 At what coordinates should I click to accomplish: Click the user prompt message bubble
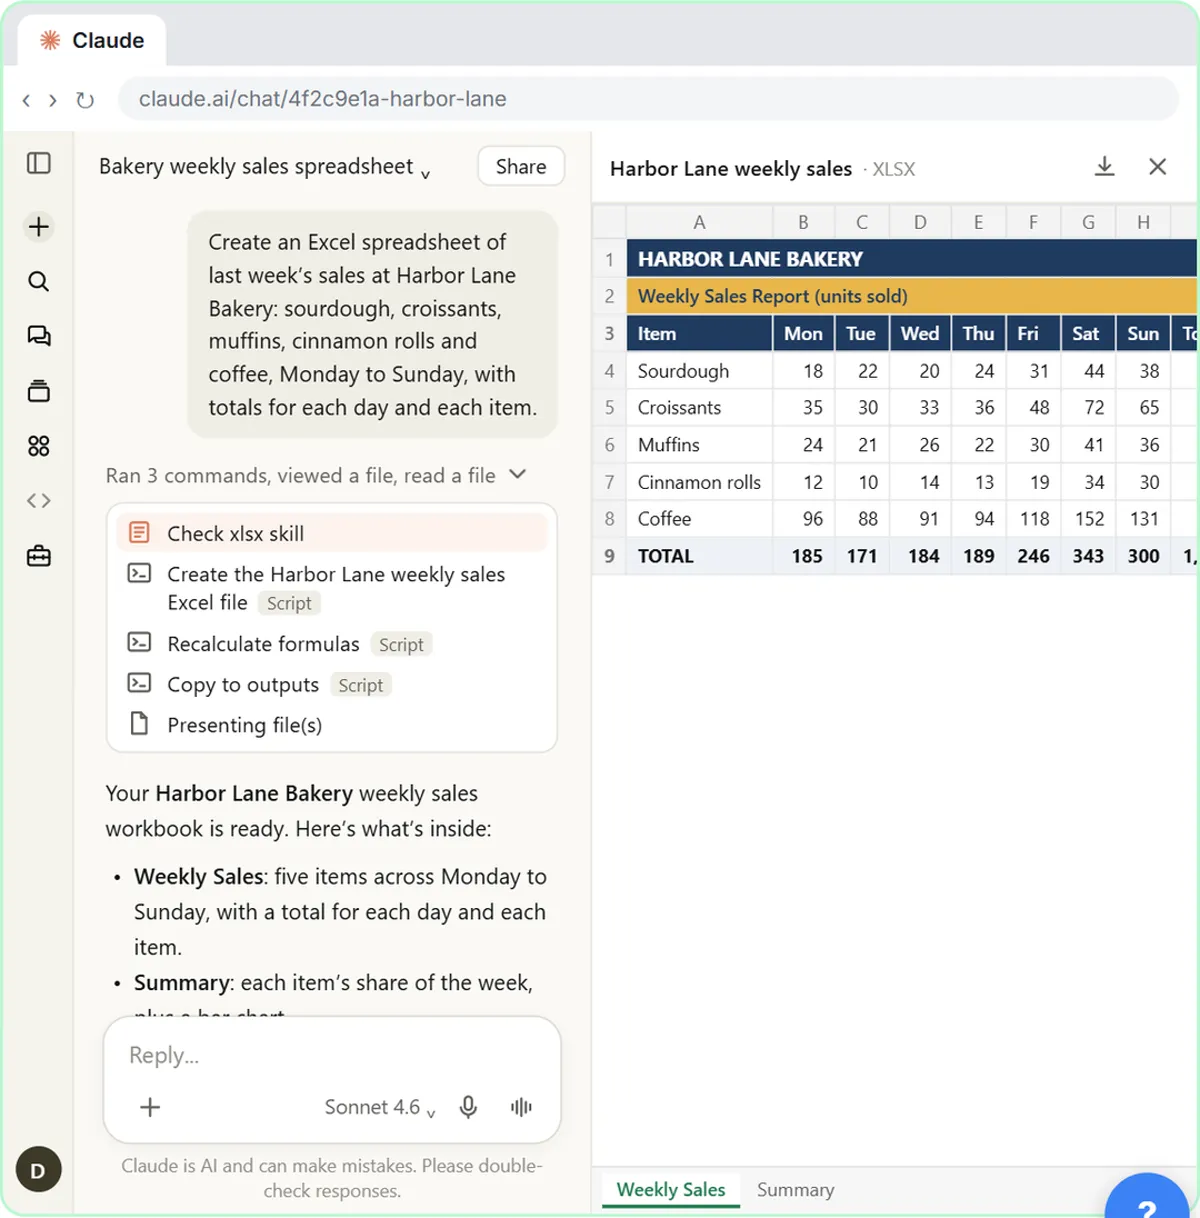point(372,324)
